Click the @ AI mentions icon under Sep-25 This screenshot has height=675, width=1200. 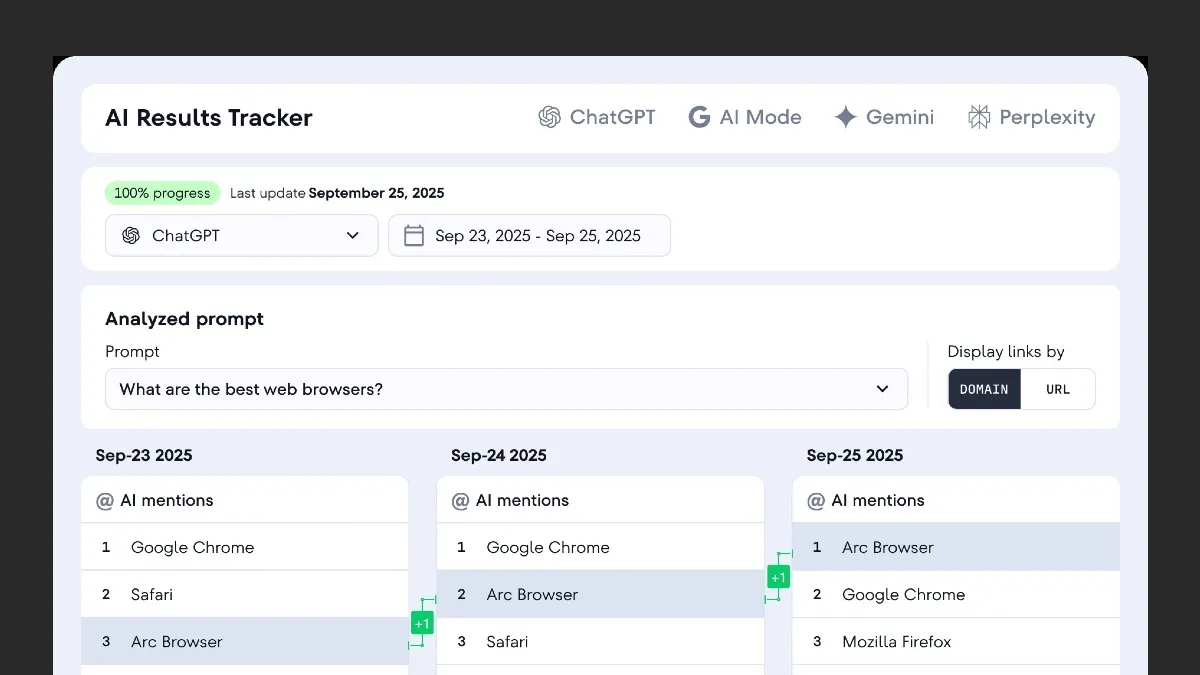pyautogui.click(x=815, y=500)
